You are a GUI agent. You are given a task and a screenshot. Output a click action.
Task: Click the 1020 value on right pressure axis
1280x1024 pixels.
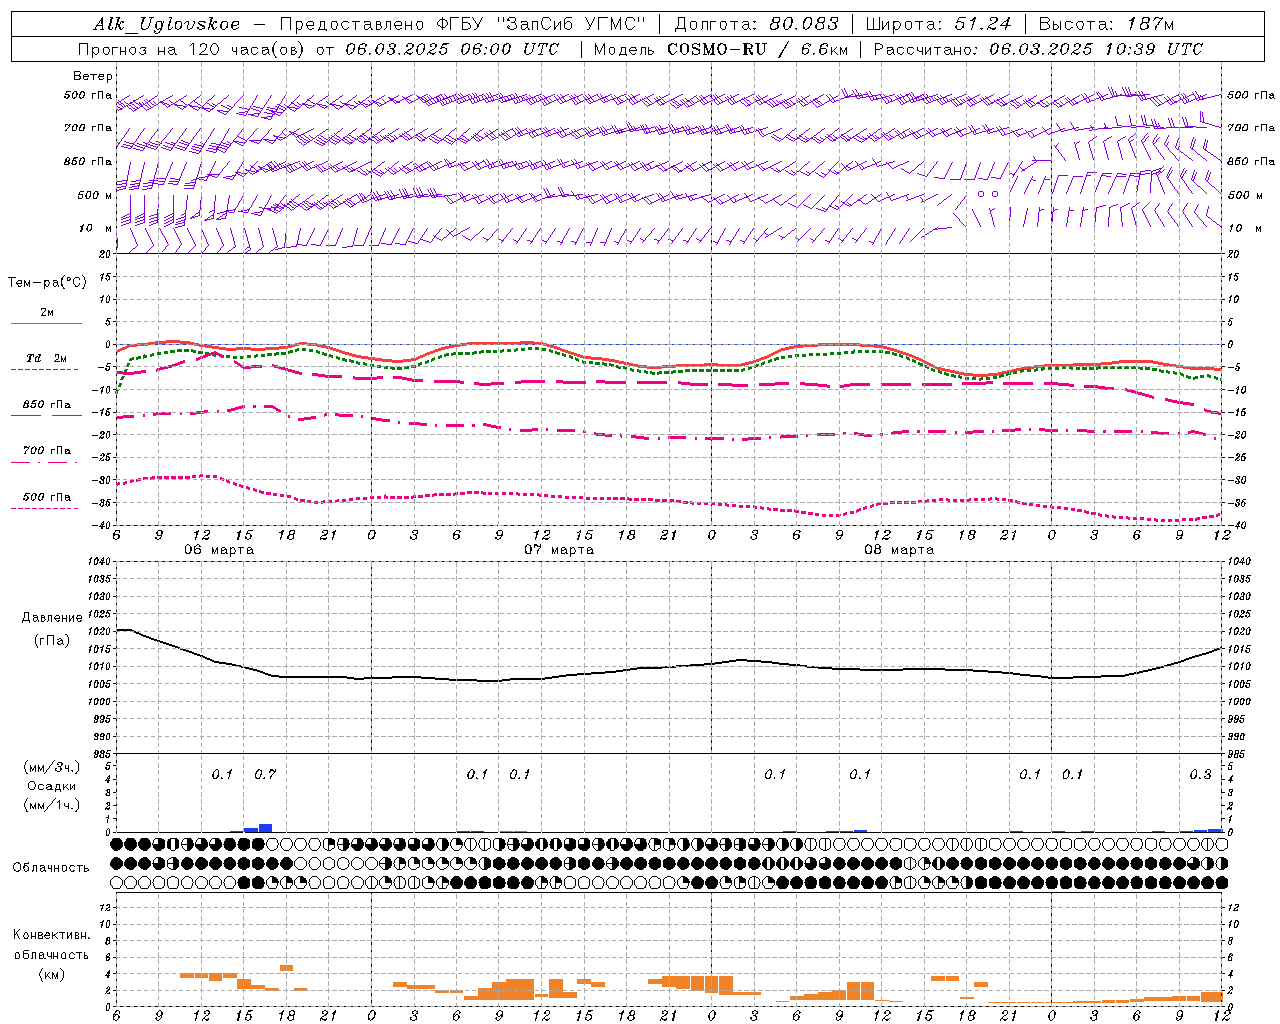coord(1239,632)
